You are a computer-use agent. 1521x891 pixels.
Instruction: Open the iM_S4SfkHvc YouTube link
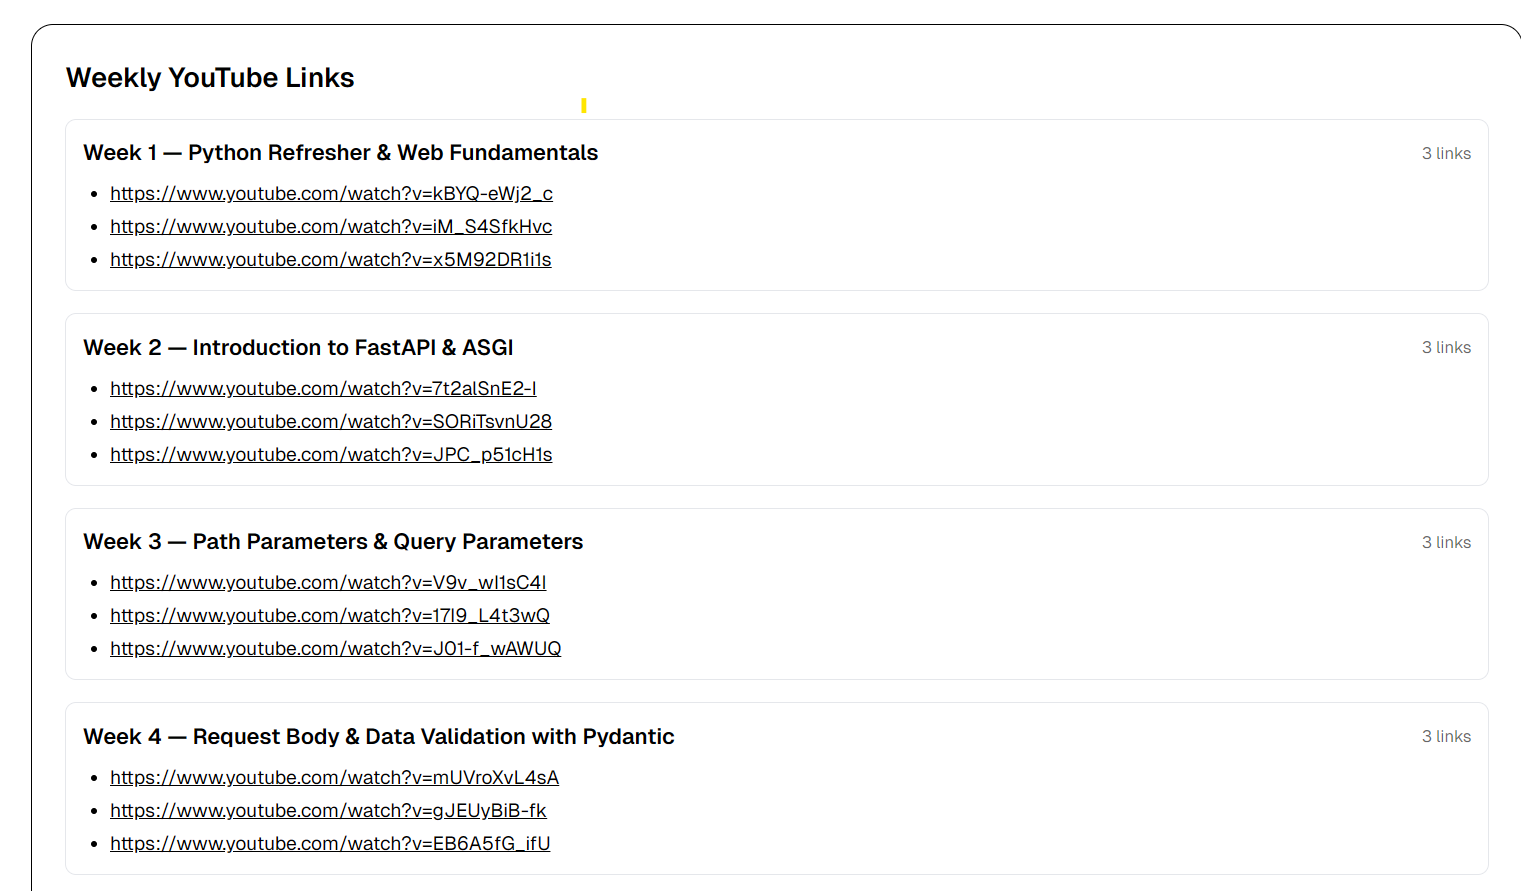tap(331, 226)
